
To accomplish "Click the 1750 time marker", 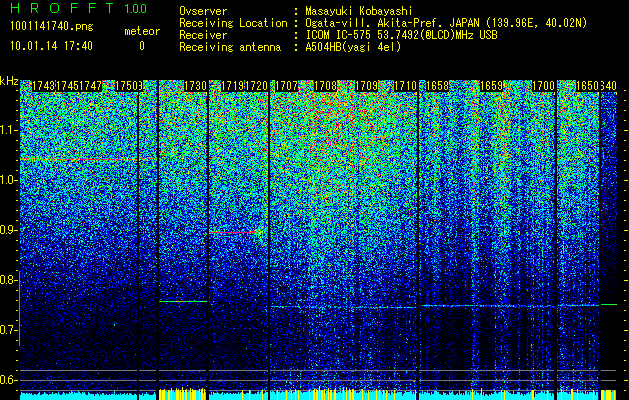I will [x=126, y=86].
